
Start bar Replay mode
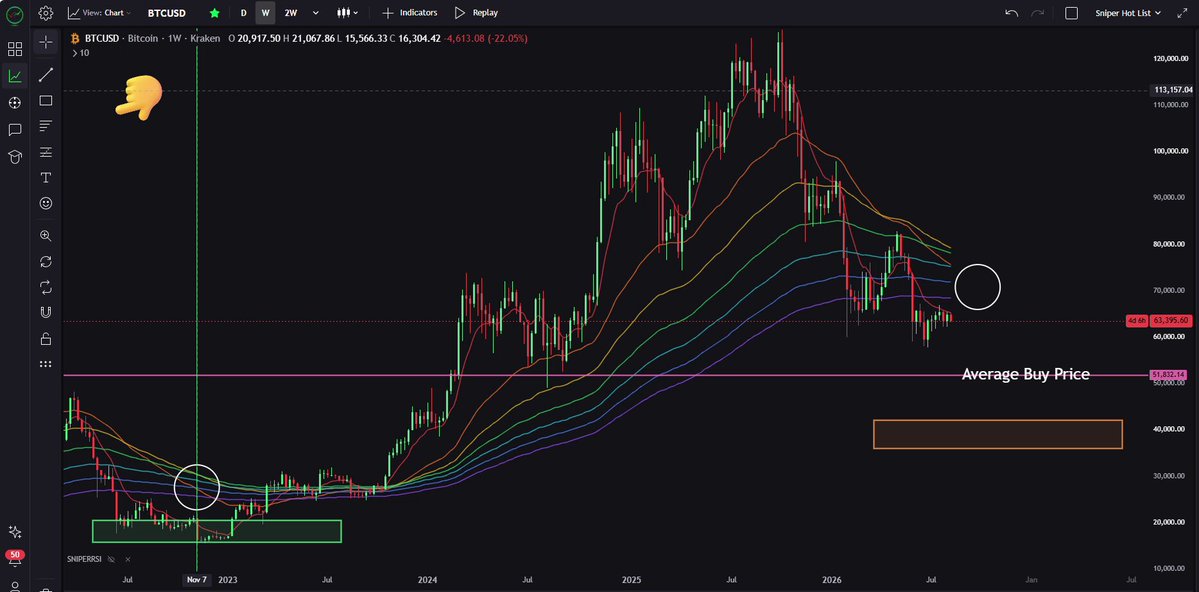pos(476,13)
